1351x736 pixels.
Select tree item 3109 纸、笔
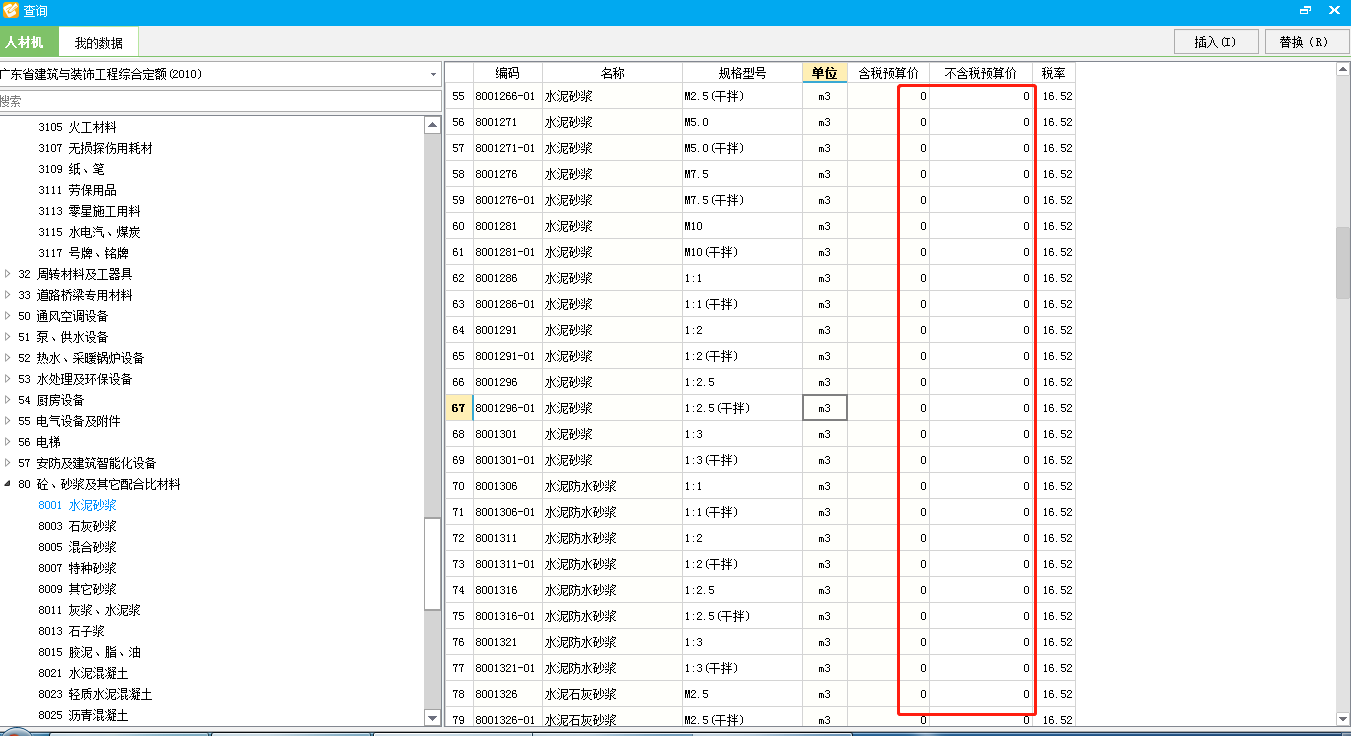click(x=71, y=169)
